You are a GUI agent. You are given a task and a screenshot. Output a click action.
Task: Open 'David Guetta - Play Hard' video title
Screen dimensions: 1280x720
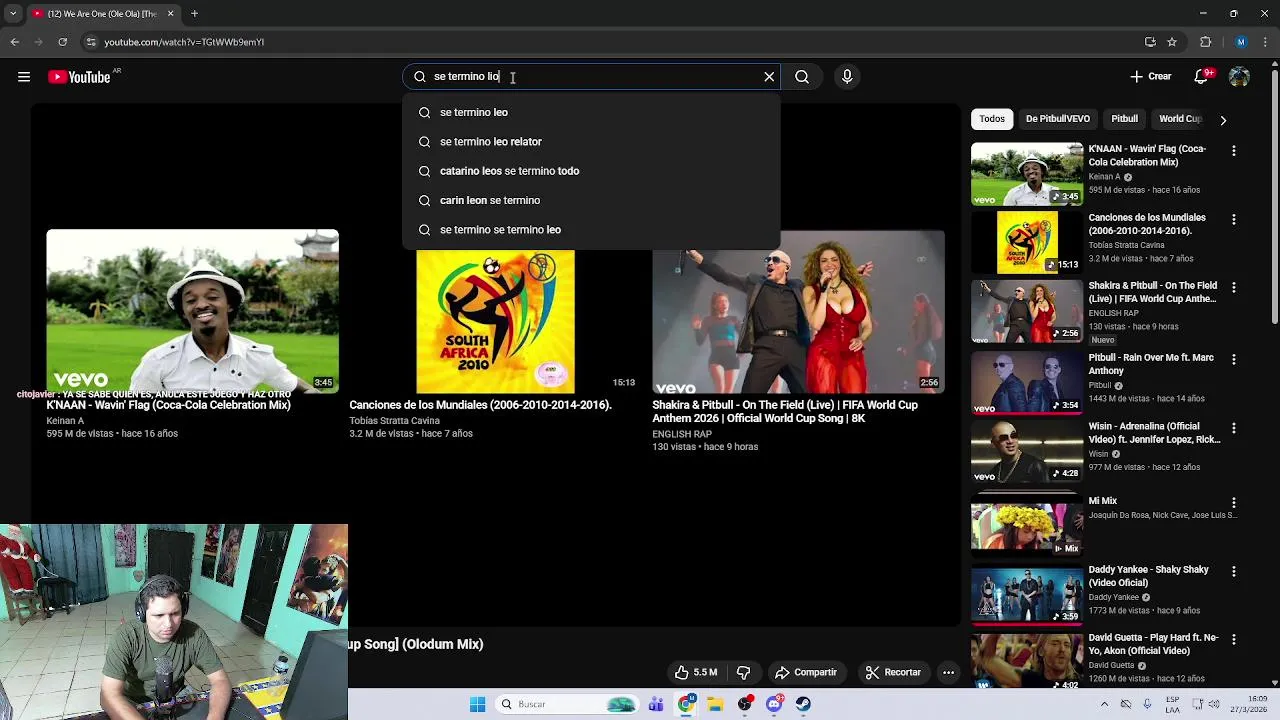coord(1154,644)
